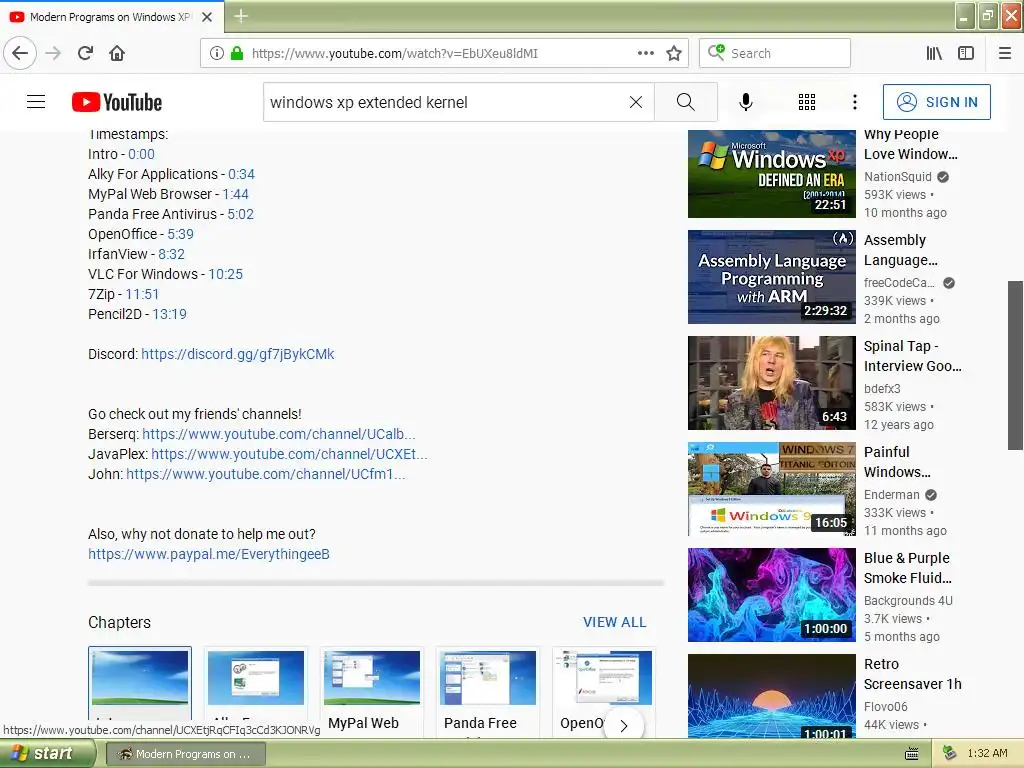Click the system tray icon beside the clock
The width and height of the screenshot is (1024, 768).
(949, 754)
